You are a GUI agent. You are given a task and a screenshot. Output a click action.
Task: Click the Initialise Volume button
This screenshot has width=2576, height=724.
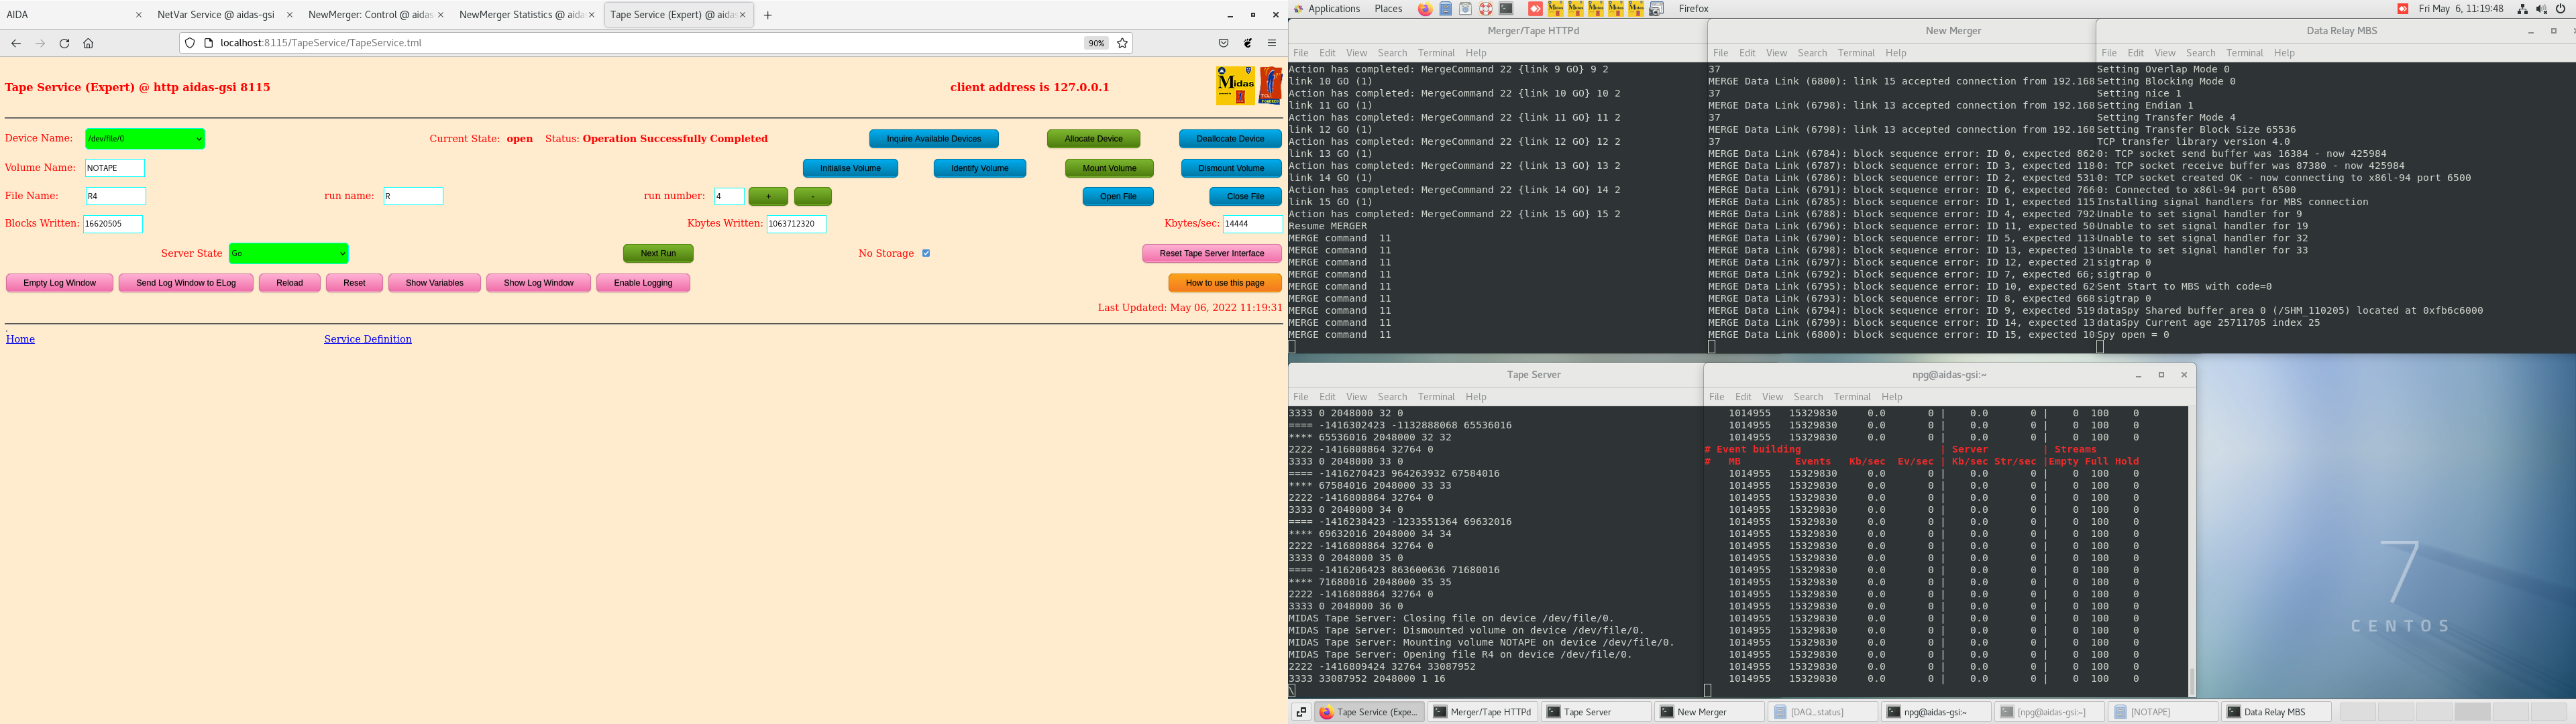850,168
